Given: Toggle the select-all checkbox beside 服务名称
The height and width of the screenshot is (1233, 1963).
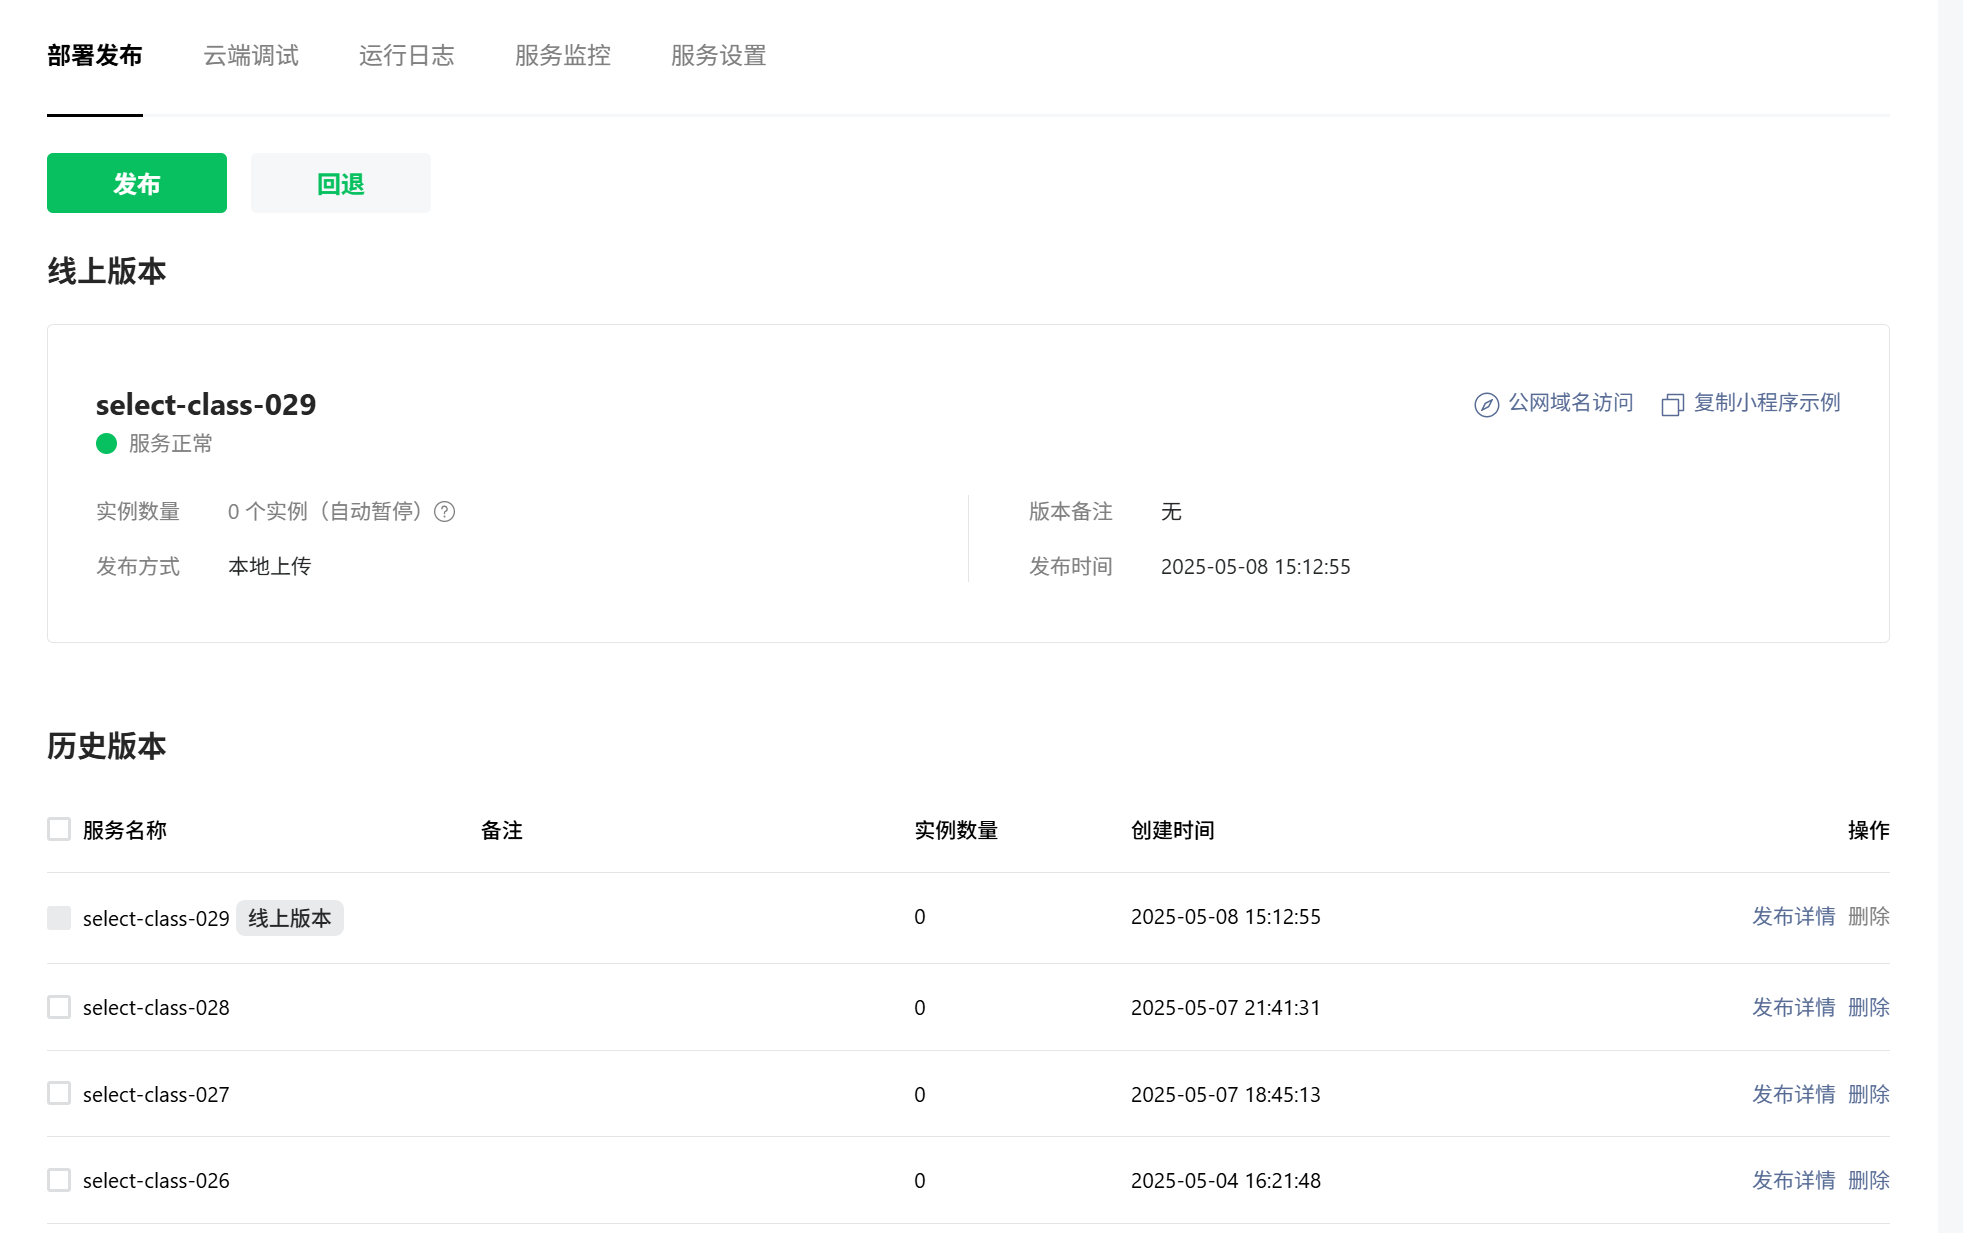Looking at the screenshot, I should tap(59, 829).
